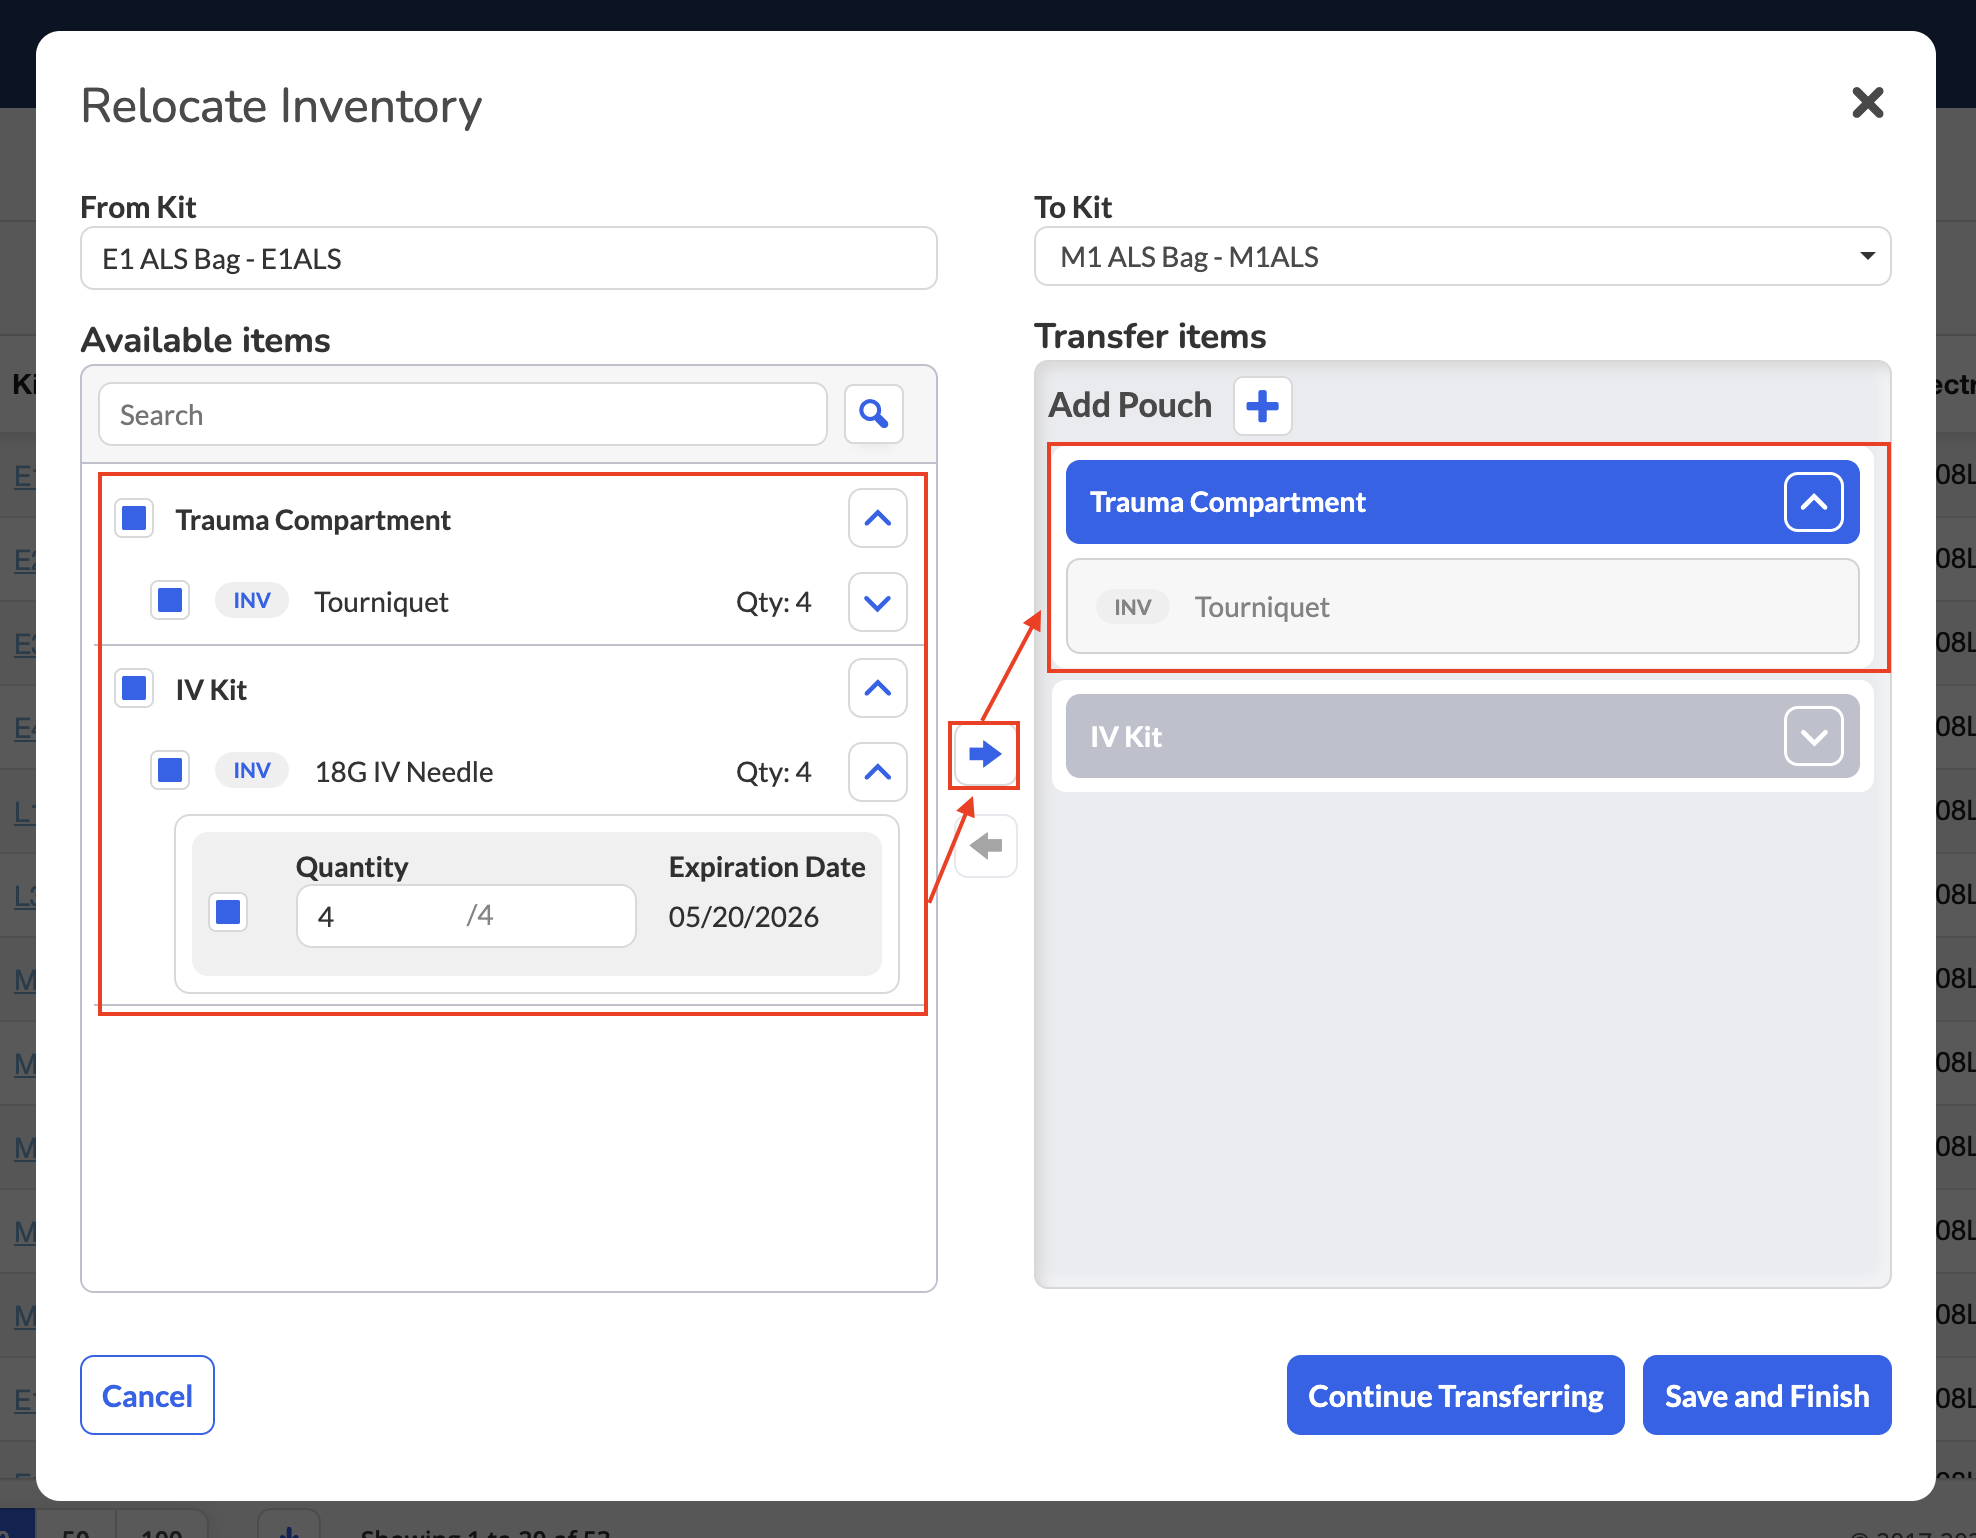The image size is (1976, 1538).
Task: Click the blue right transfer arrow
Action: [x=985, y=754]
